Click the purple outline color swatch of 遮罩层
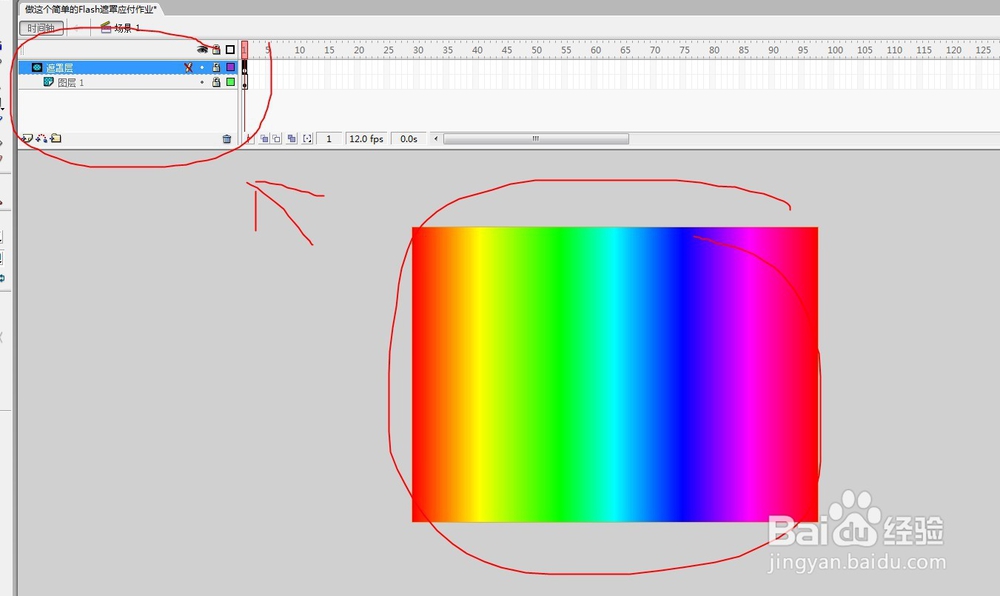The image size is (1000, 596). click(x=230, y=67)
